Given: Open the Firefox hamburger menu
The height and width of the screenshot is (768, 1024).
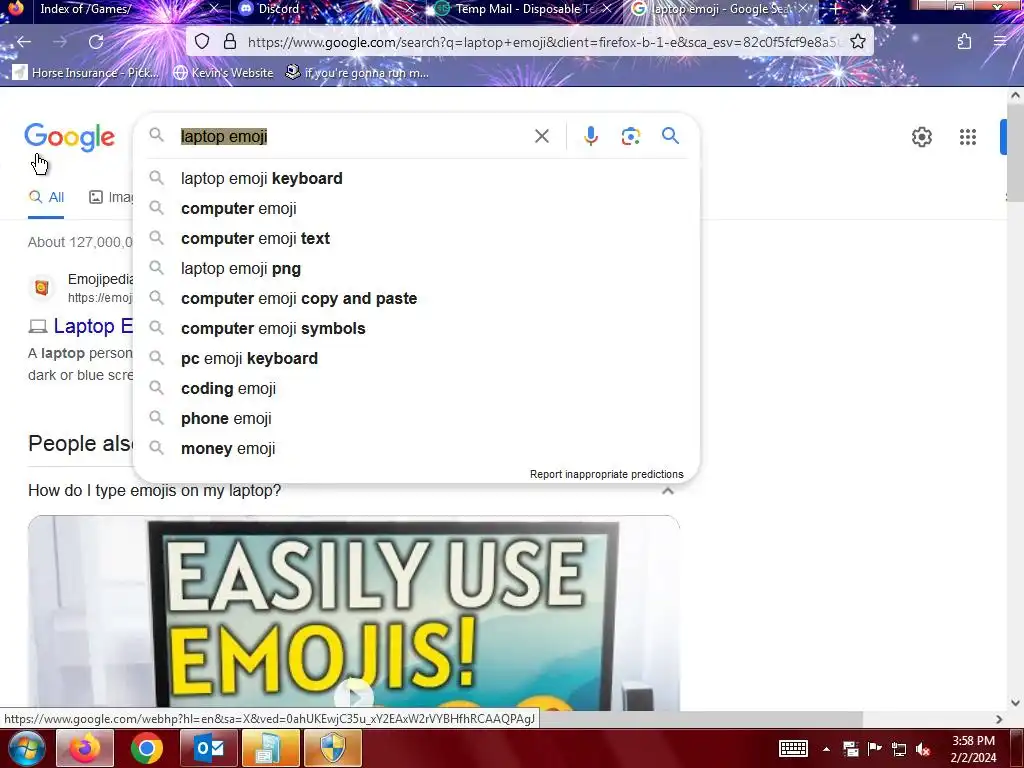Looking at the screenshot, I should pyautogui.click(x=1000, y=42).
